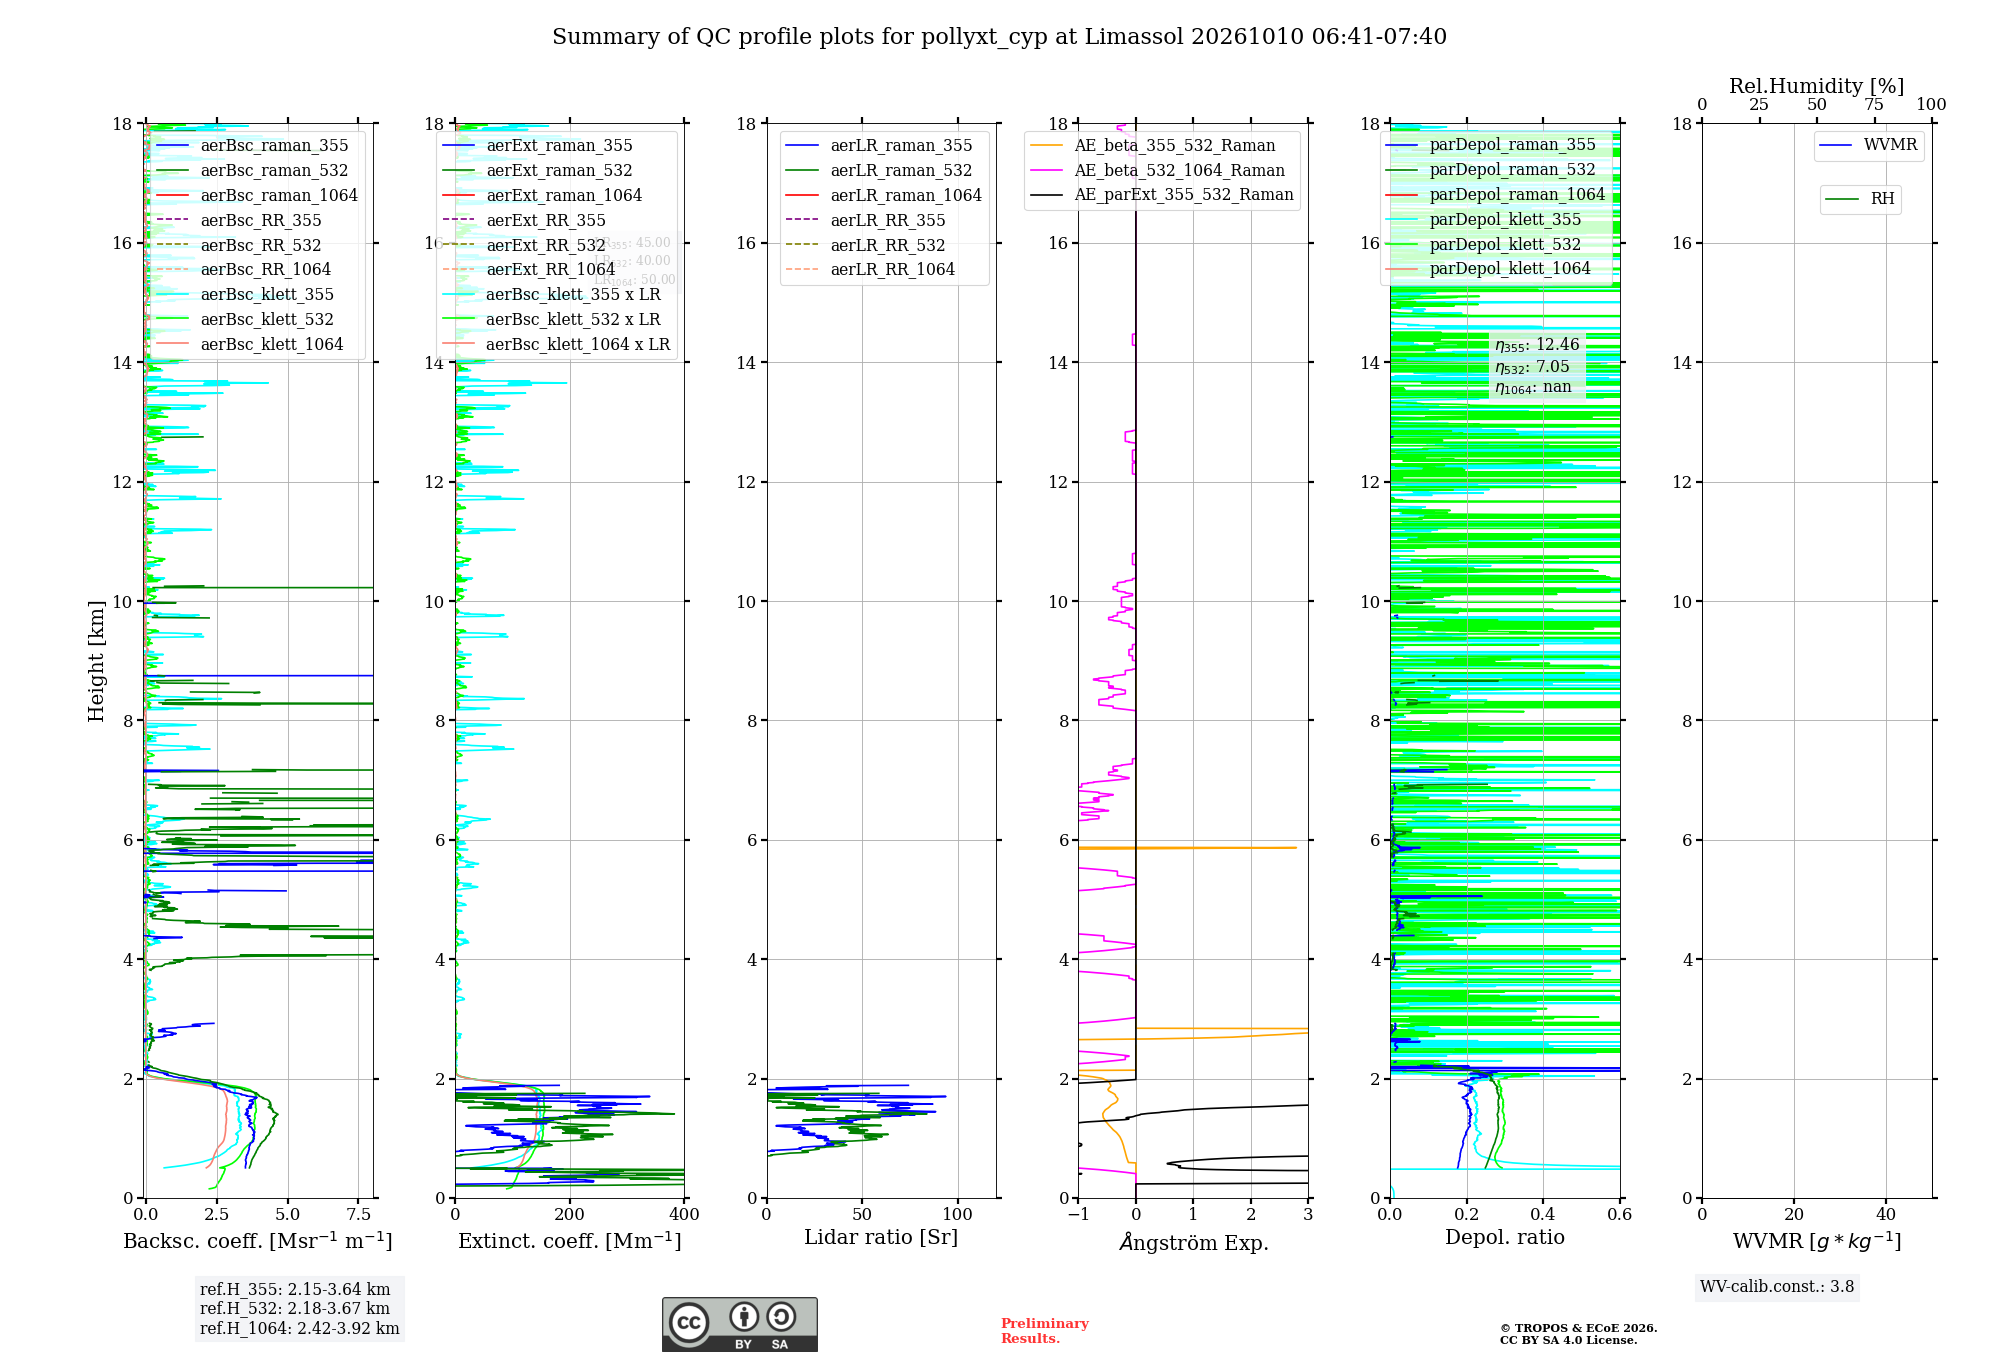This screenshot has width=2000, height=1360.
Task: Click the ref.H_1064: 2.42-3.92 km annotation
Action: pyautogui.click(x=300, y=1328)
